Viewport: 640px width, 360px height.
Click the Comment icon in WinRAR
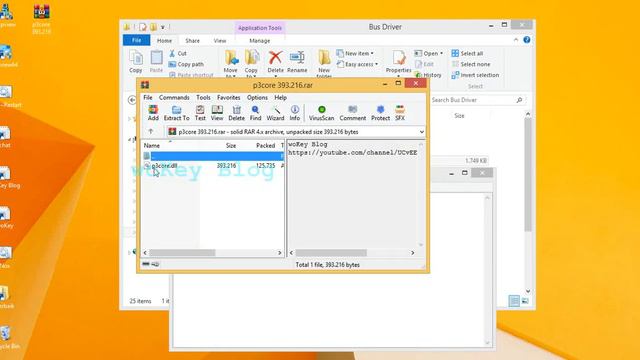point(353,113)
